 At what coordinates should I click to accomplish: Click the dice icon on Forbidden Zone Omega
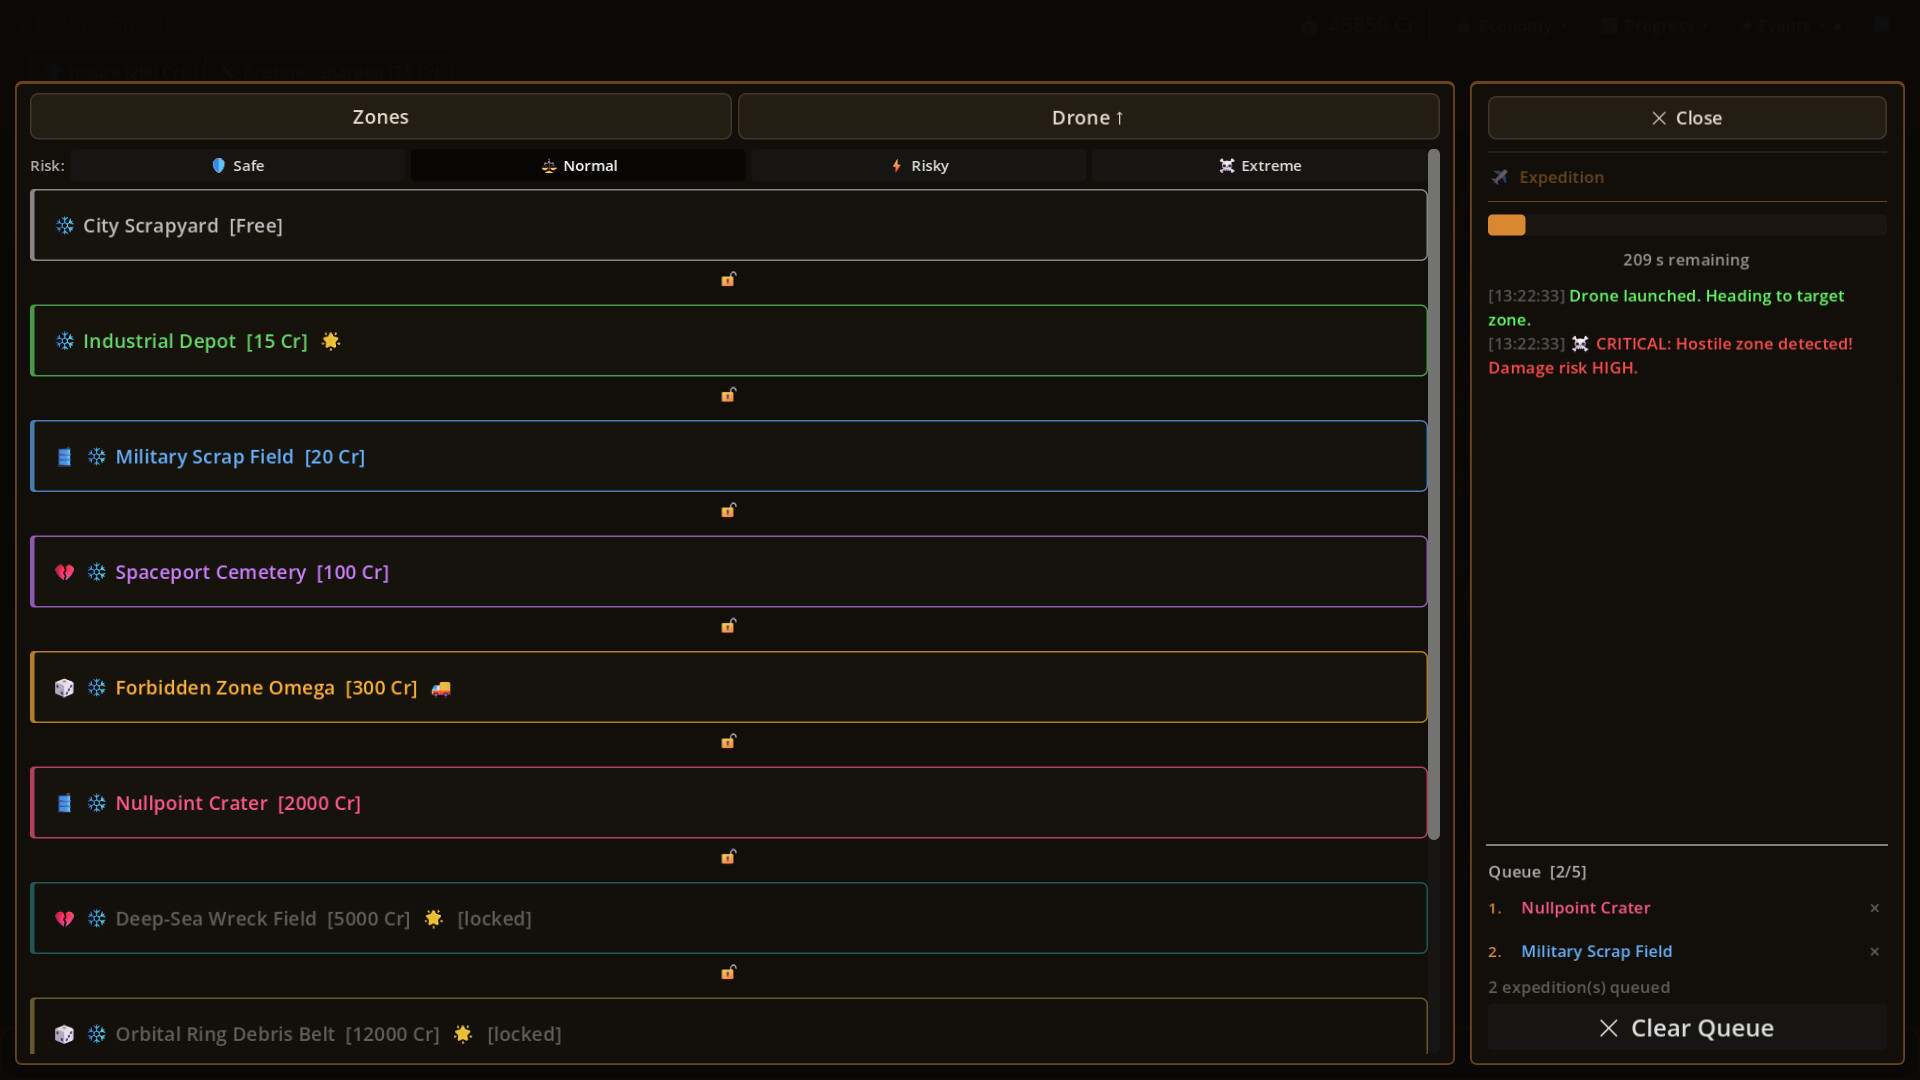coord(65,688)
